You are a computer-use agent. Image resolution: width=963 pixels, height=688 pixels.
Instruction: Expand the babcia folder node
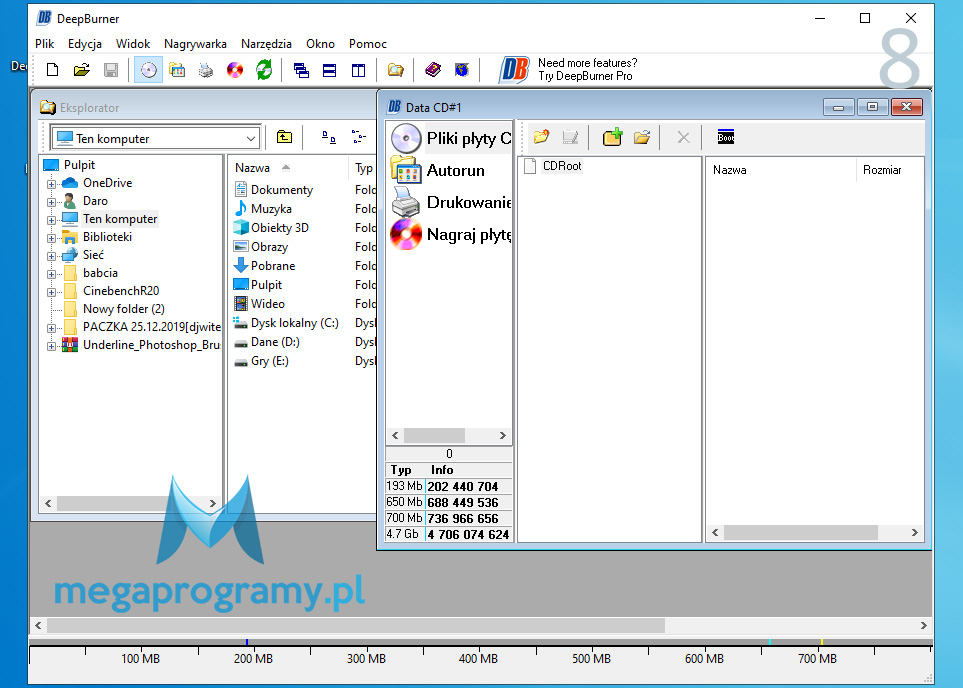click(x=52, y=274)
